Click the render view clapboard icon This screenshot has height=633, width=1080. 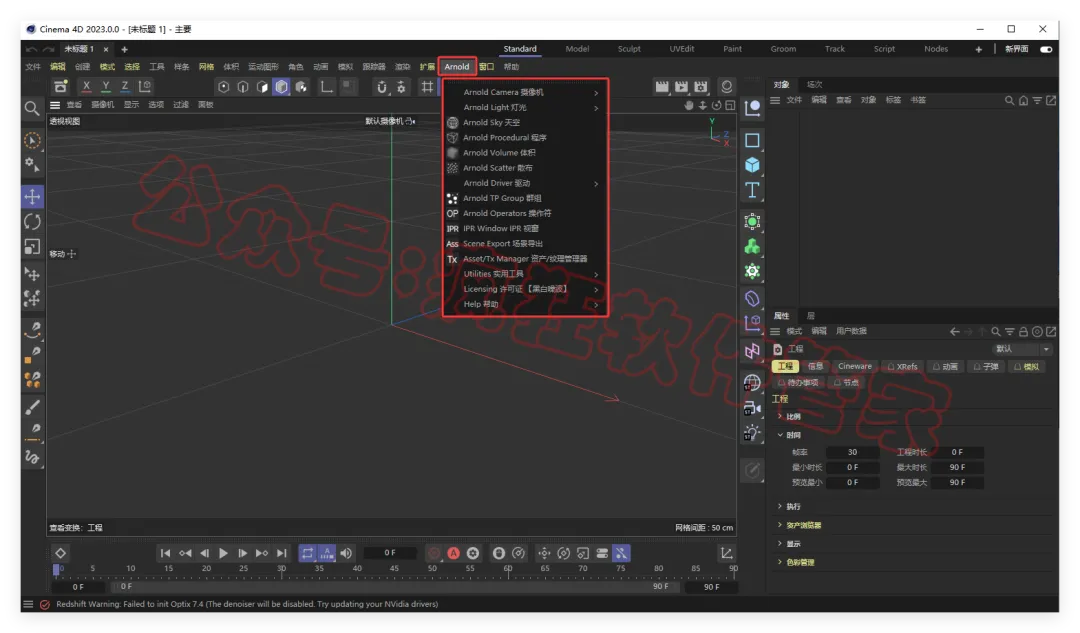[662, 87]
